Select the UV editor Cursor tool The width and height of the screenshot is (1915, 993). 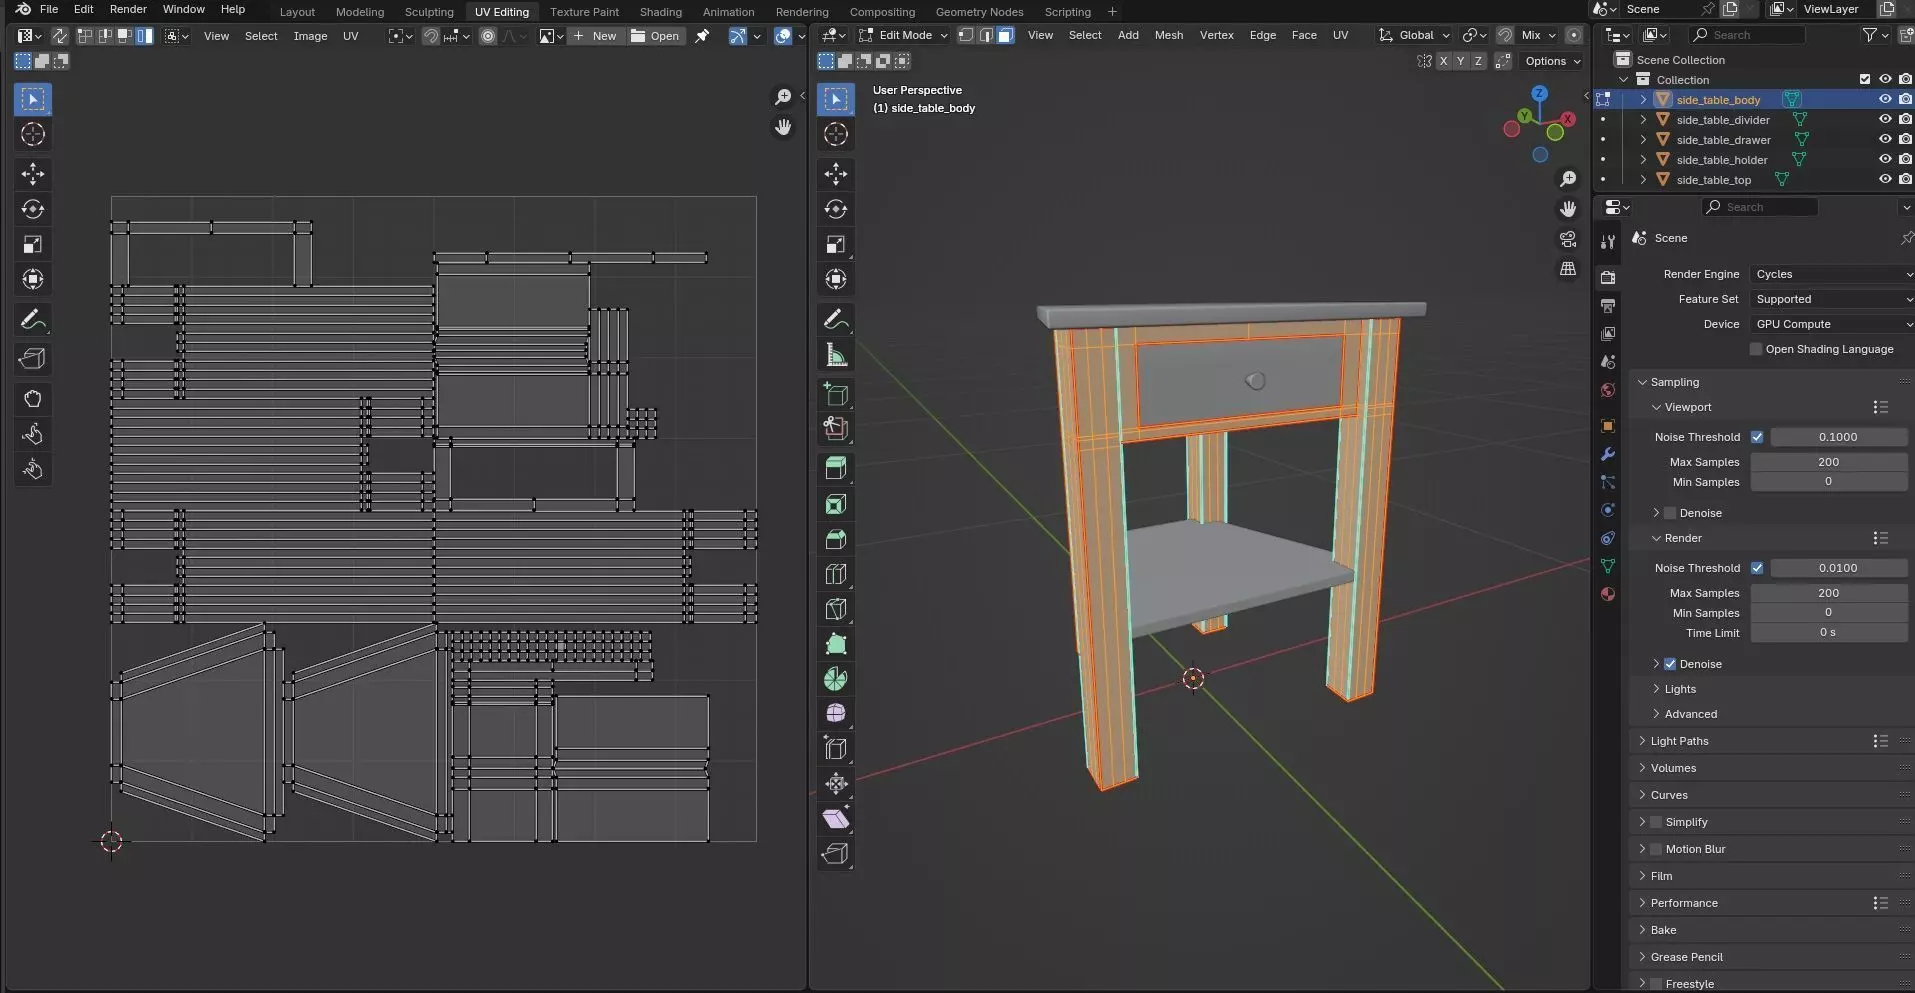[x=33, y=134]
